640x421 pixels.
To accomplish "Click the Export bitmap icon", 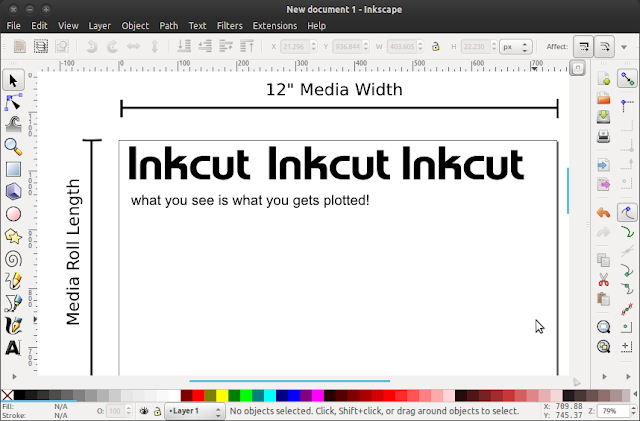I will [603, 184].
